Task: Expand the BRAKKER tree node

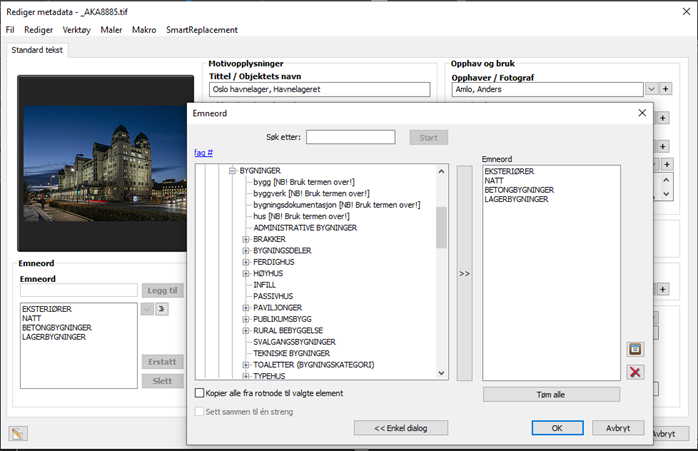Action: 245,240
